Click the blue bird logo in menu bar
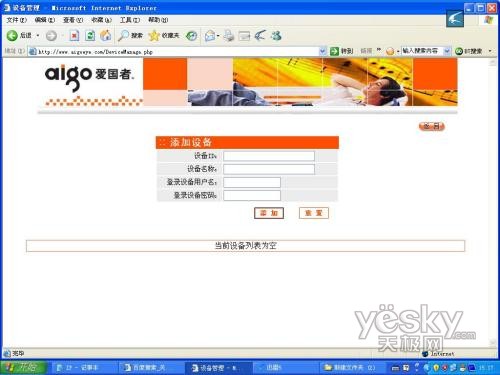This screenshot has width=500, height=375. (455, 18)
